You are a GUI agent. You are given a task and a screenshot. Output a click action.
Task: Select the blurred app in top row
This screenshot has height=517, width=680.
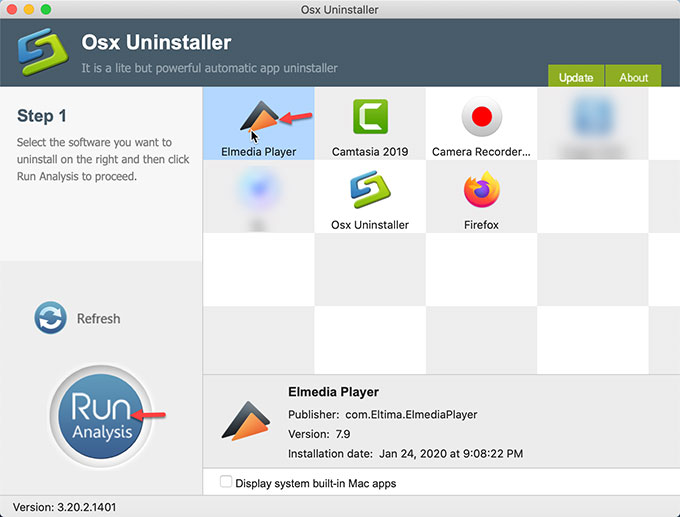(x=592, y=120)
